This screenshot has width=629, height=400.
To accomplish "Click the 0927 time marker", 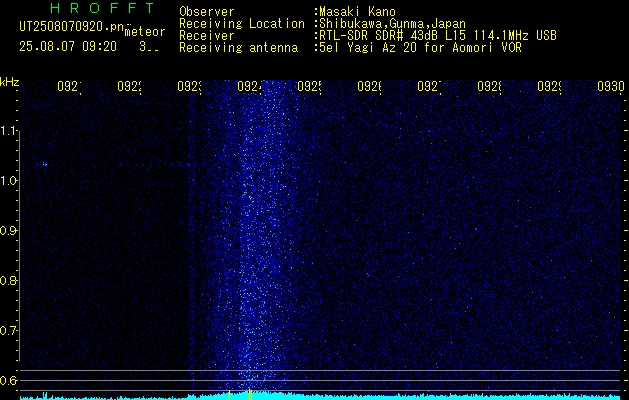I will pos(429,86).
